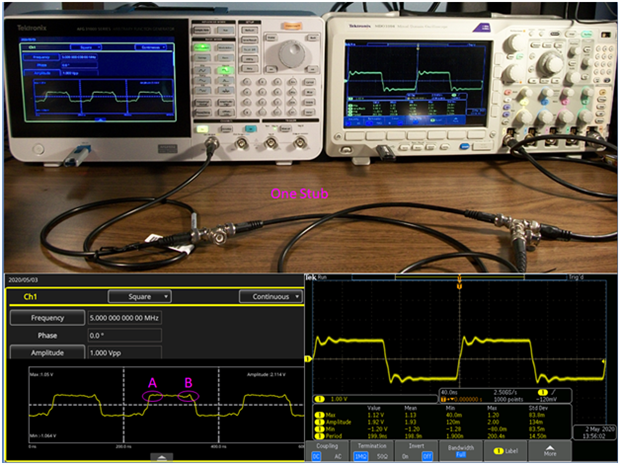Click the Max measurement channel badge
Screen dimensions: 620x465
(320, 414)
